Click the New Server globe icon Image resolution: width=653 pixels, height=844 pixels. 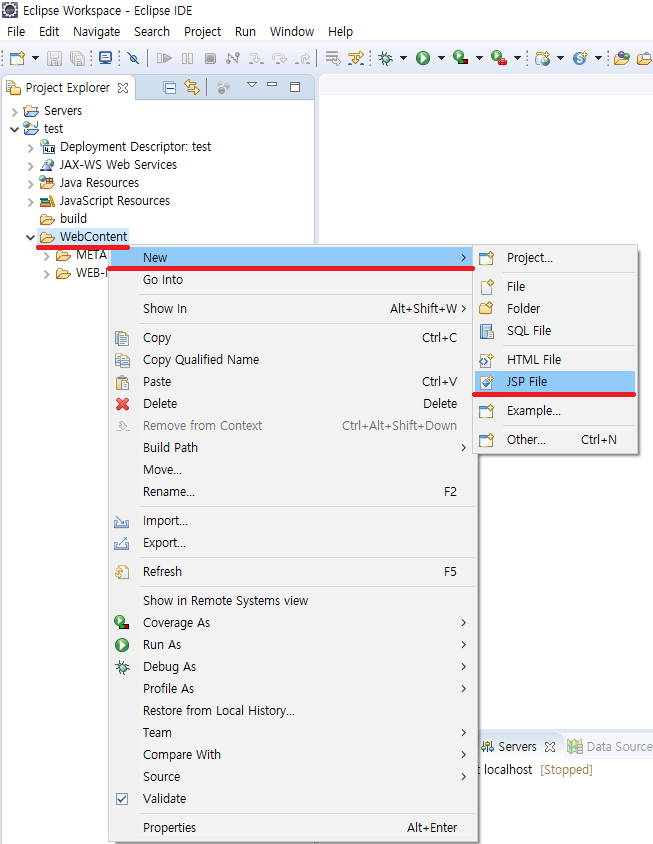point(543,58)
